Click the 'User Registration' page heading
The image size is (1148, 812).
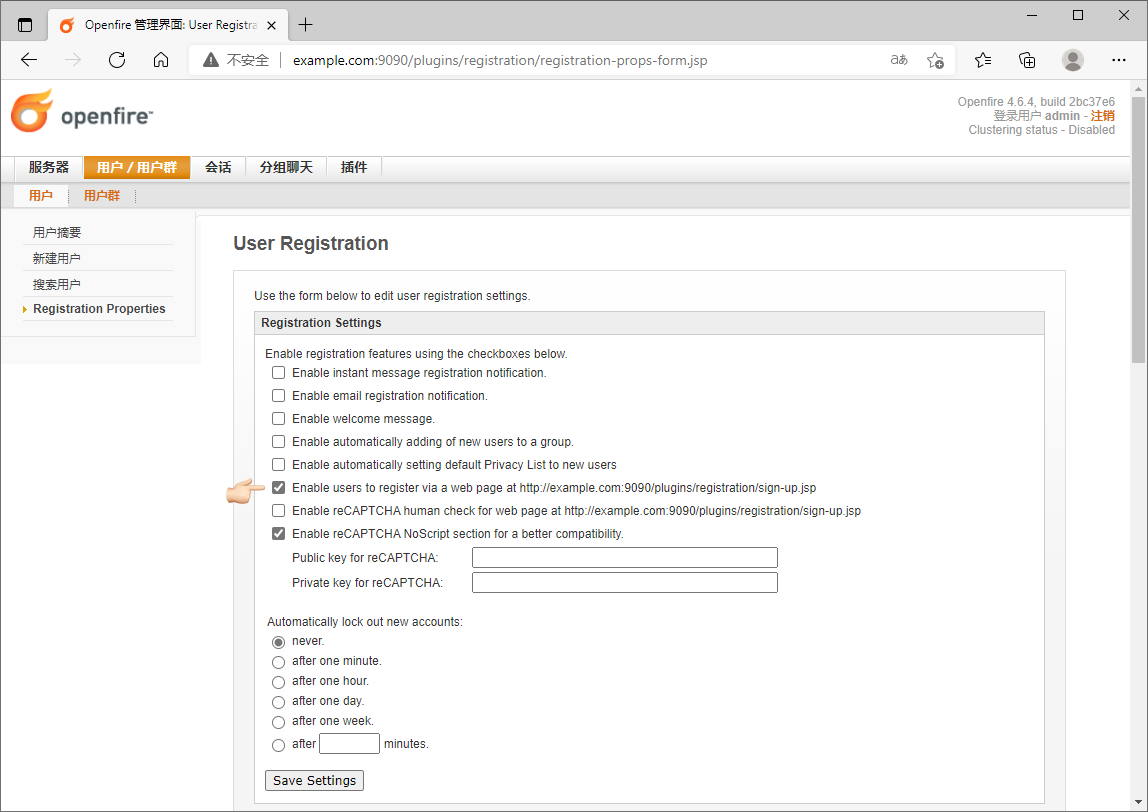pyautogui.click(x=310, y=244)
